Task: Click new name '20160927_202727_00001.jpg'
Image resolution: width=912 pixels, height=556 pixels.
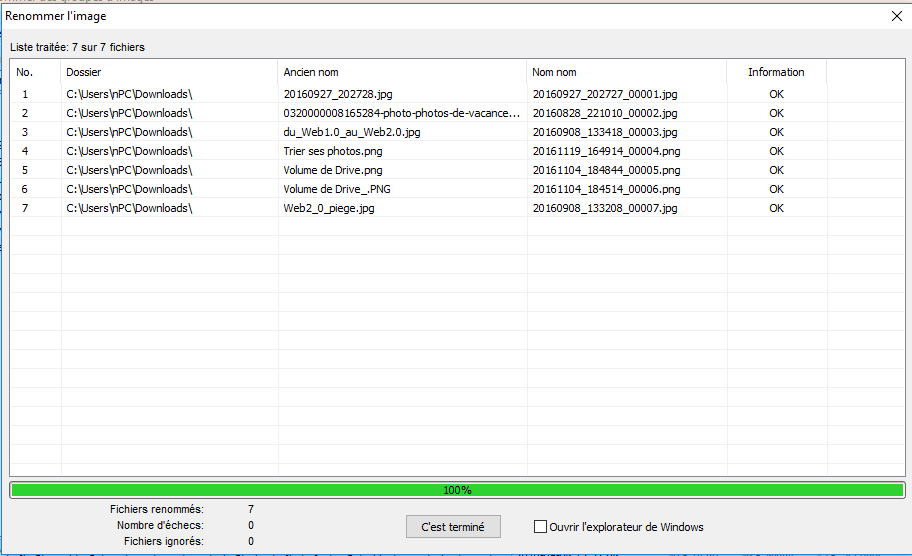Action: pos(605,94)
